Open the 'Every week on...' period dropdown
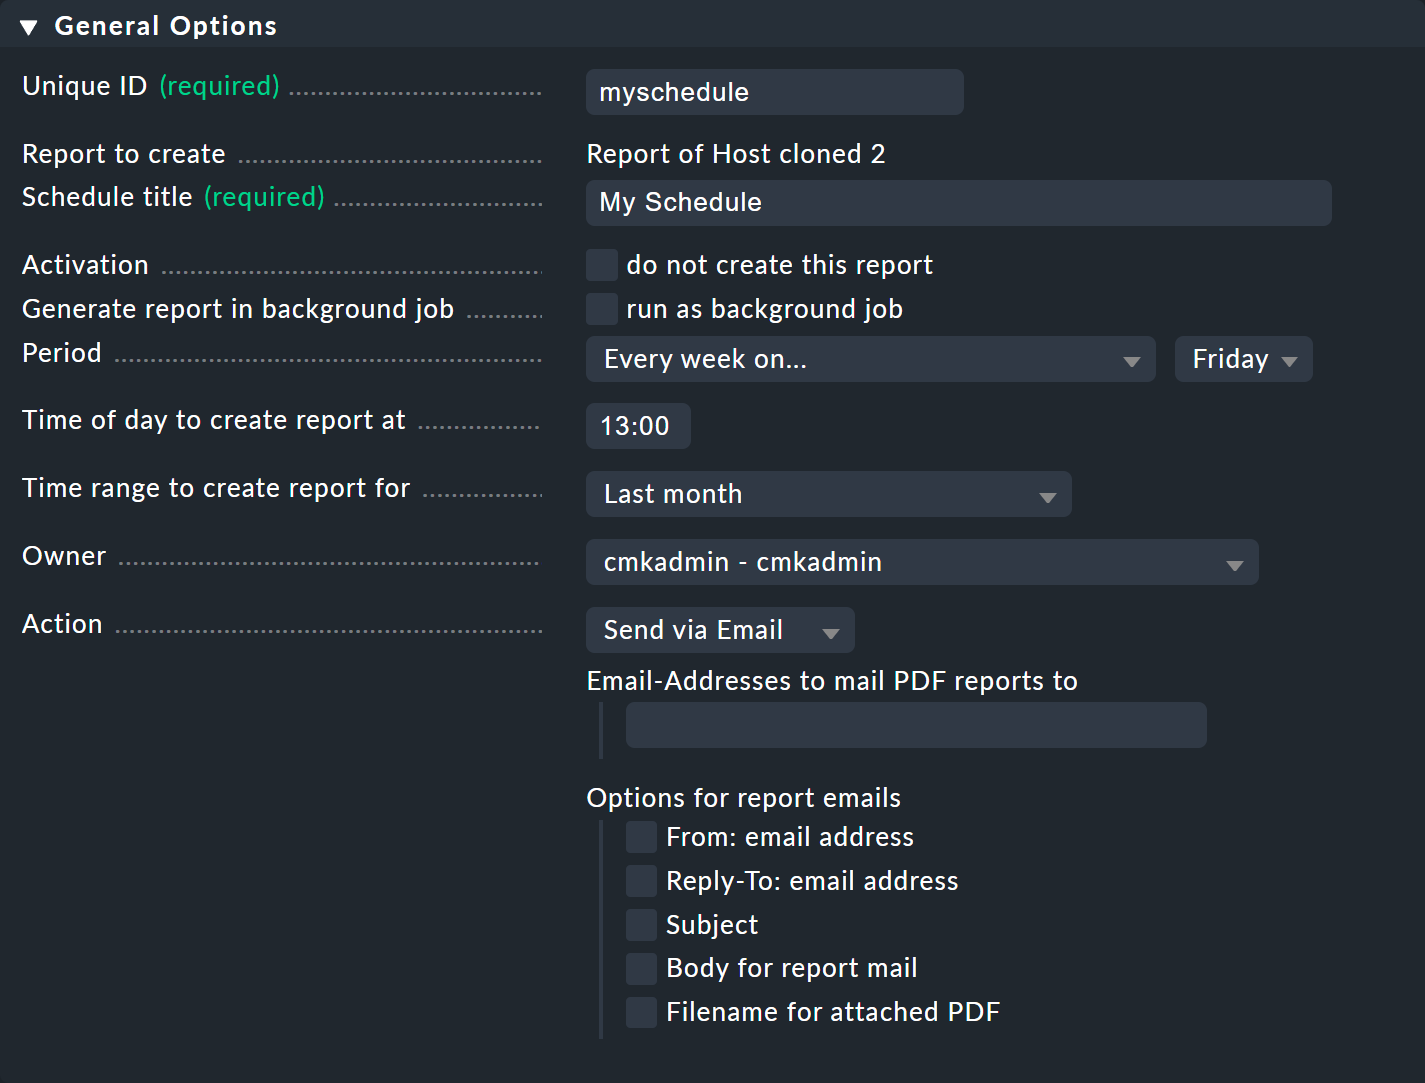Screen dimensions: 1425x1083 click(870, 359)
